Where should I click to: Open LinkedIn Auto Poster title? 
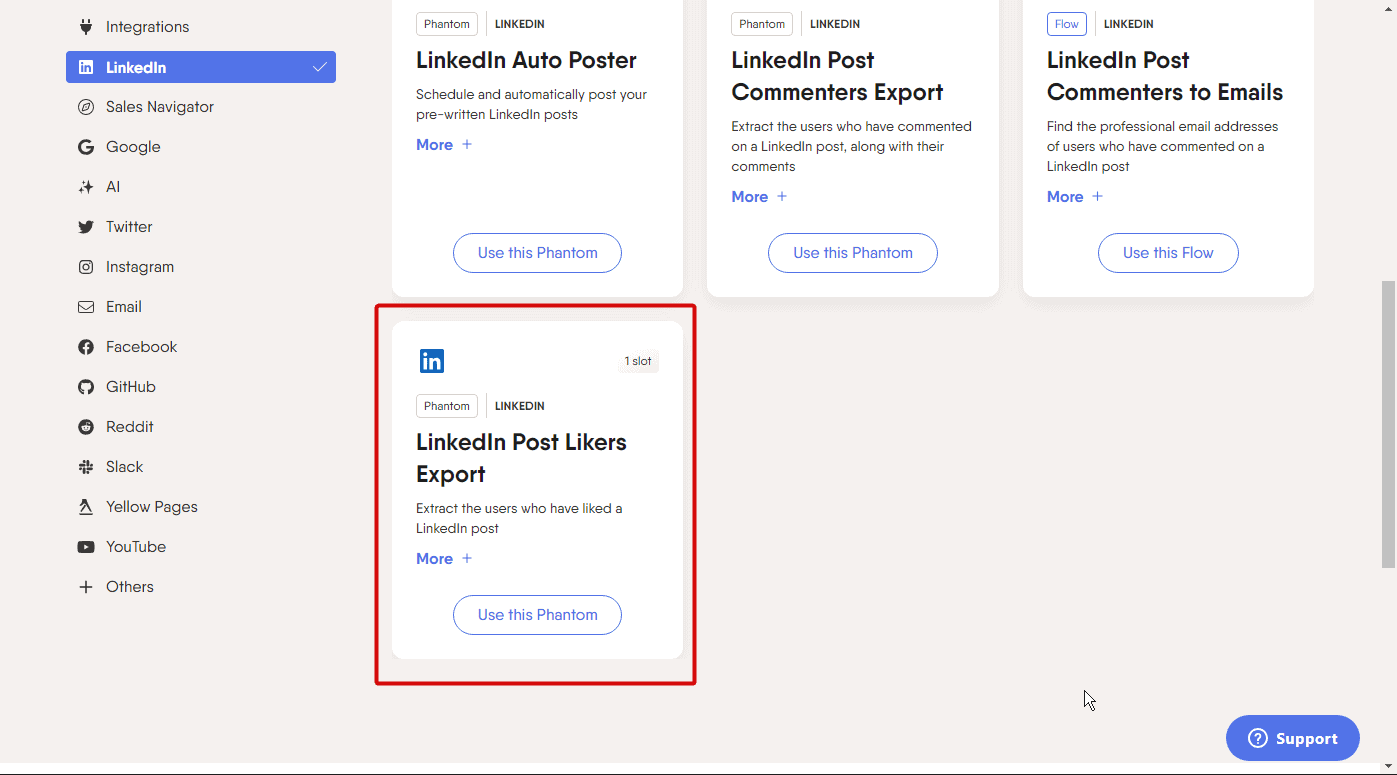[526, 60]
